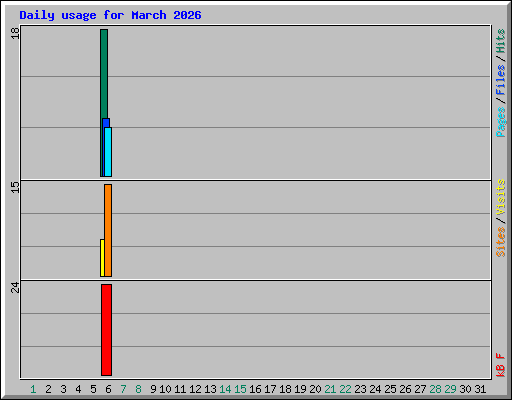This screenshot has height=400, width=512.
Task: Click day 1 on the x-axis
Action: 33,389
